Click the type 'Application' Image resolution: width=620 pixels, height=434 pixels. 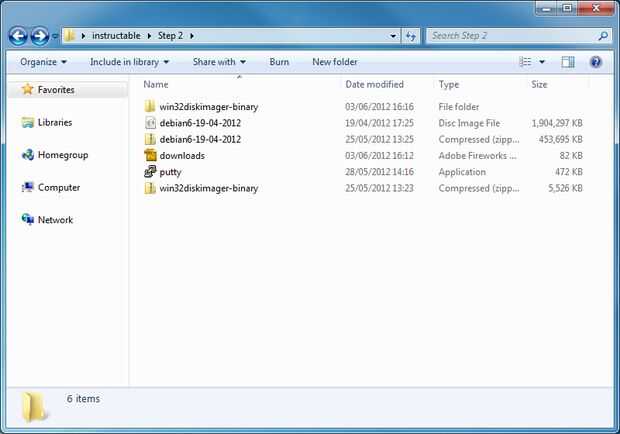pos(462,172)
